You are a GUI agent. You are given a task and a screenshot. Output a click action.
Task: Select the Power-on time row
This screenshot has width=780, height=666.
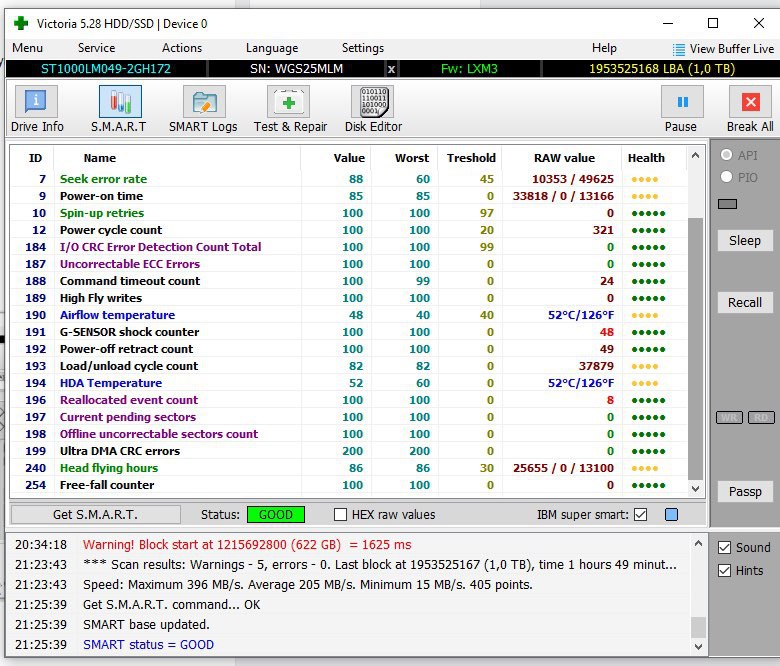tap(349, 196)
